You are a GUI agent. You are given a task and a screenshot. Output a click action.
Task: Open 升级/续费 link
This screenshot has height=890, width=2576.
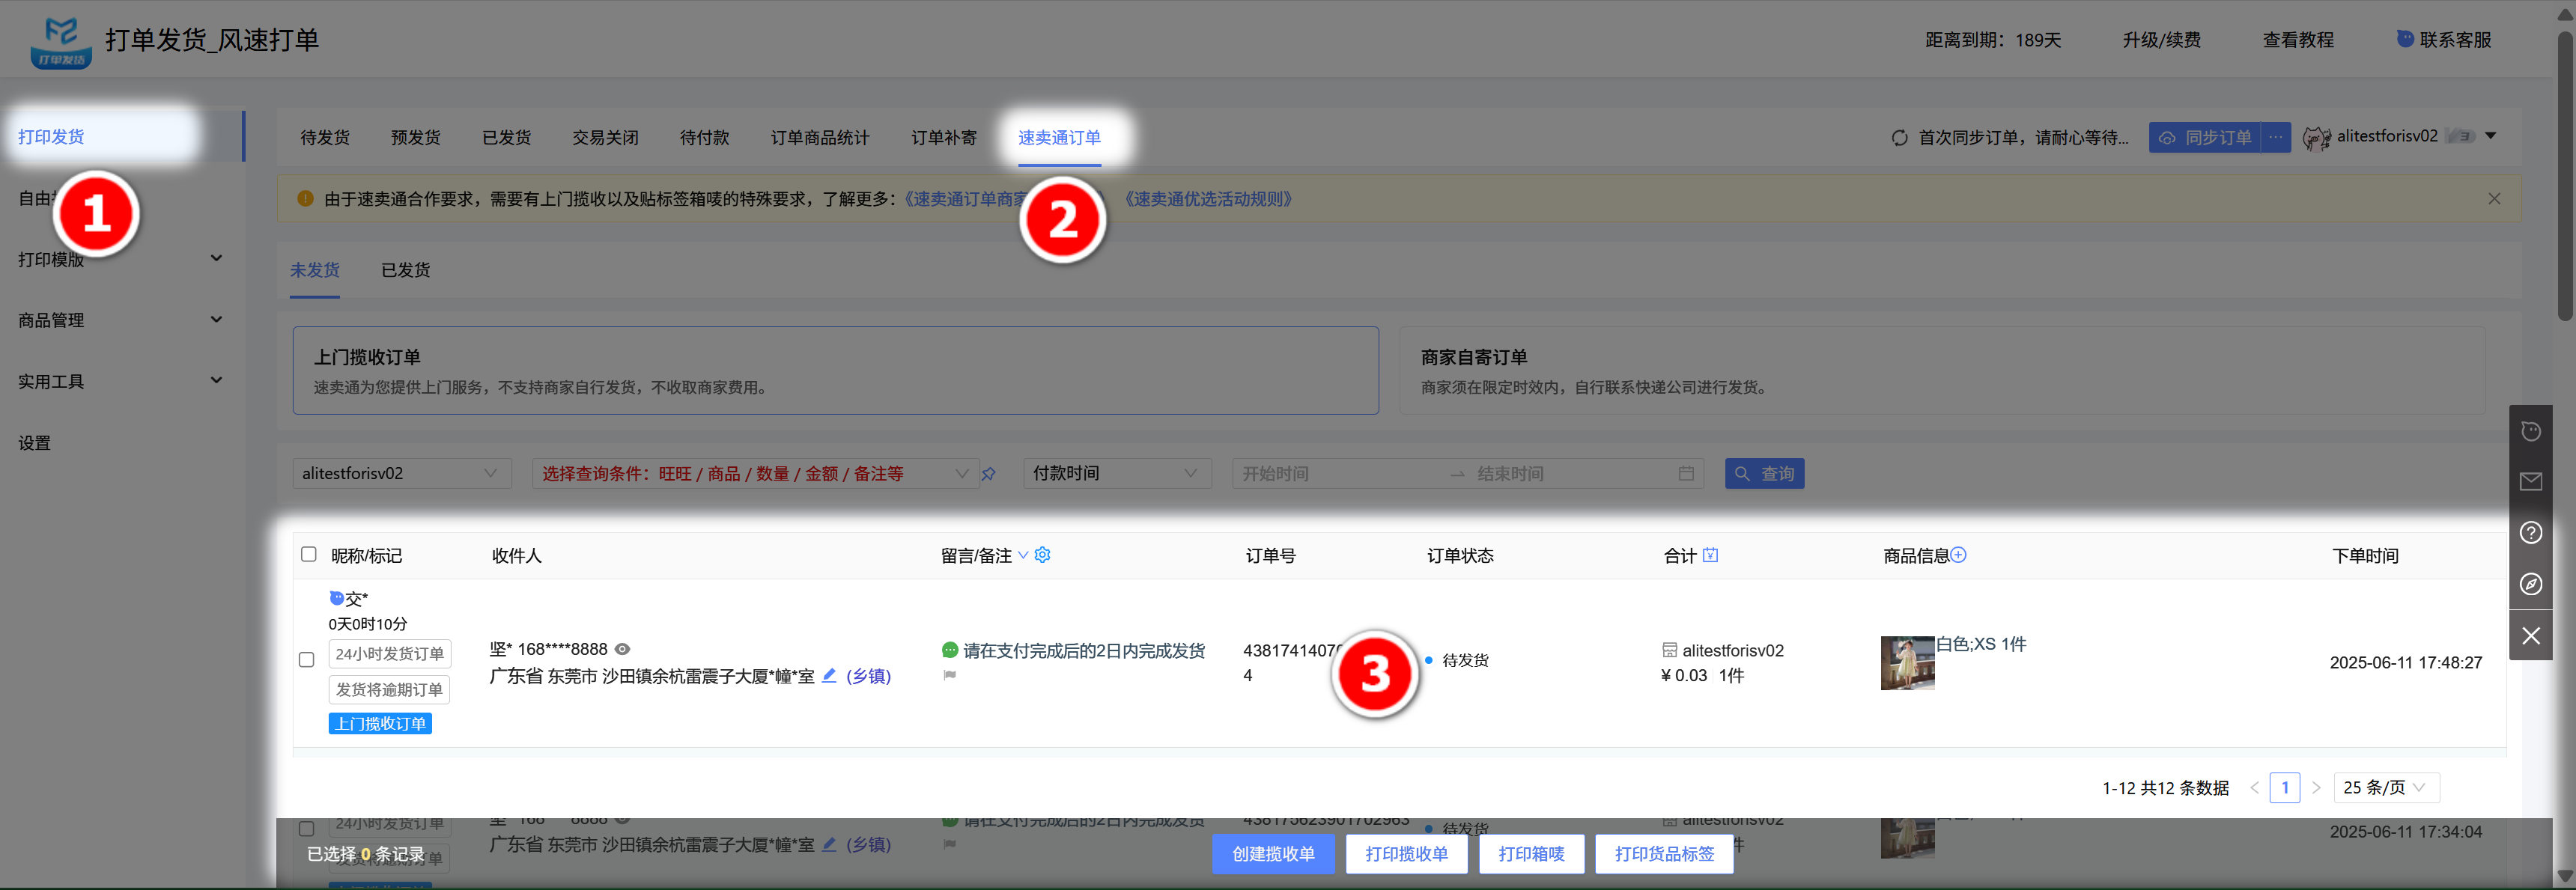(2161, 40)
